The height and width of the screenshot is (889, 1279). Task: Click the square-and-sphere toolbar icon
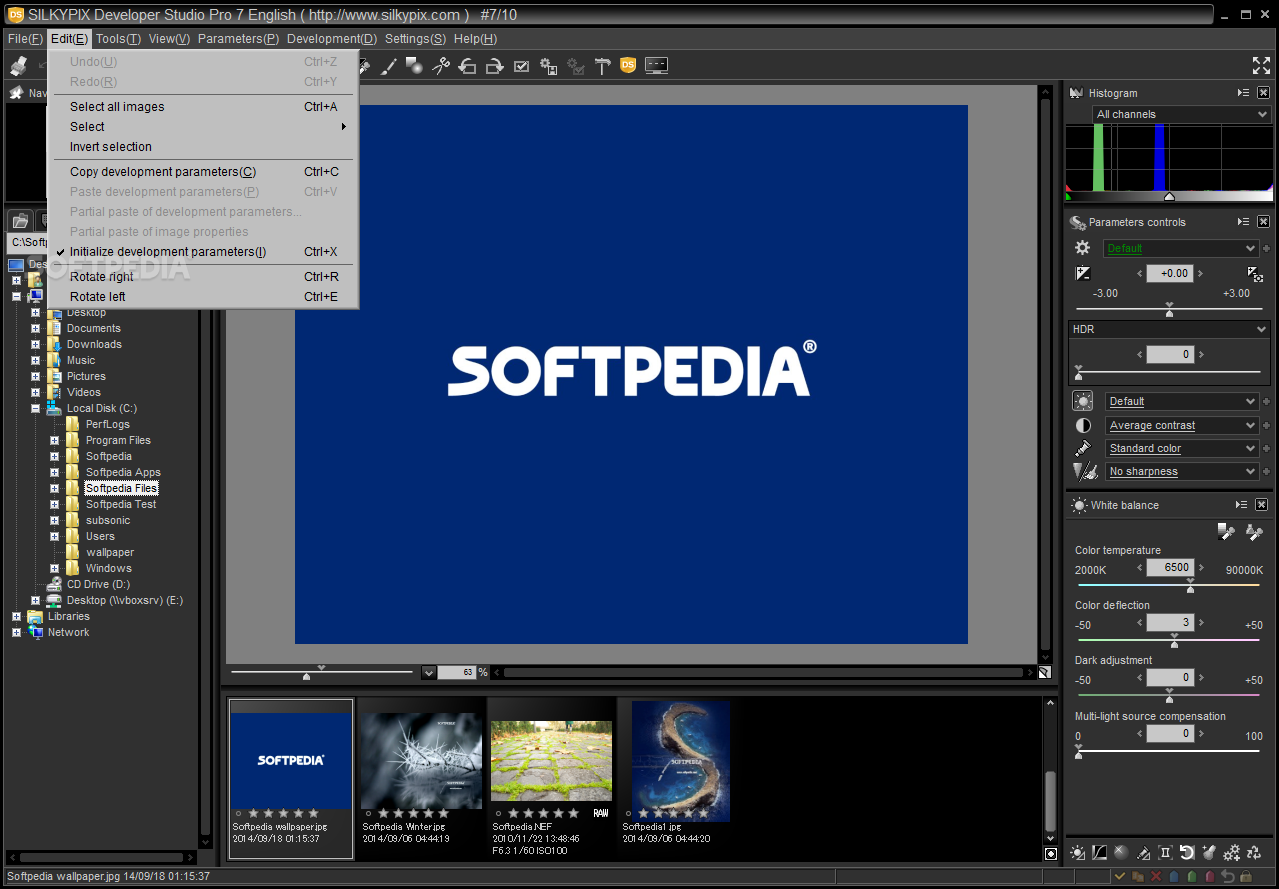(x=414, y=66)
